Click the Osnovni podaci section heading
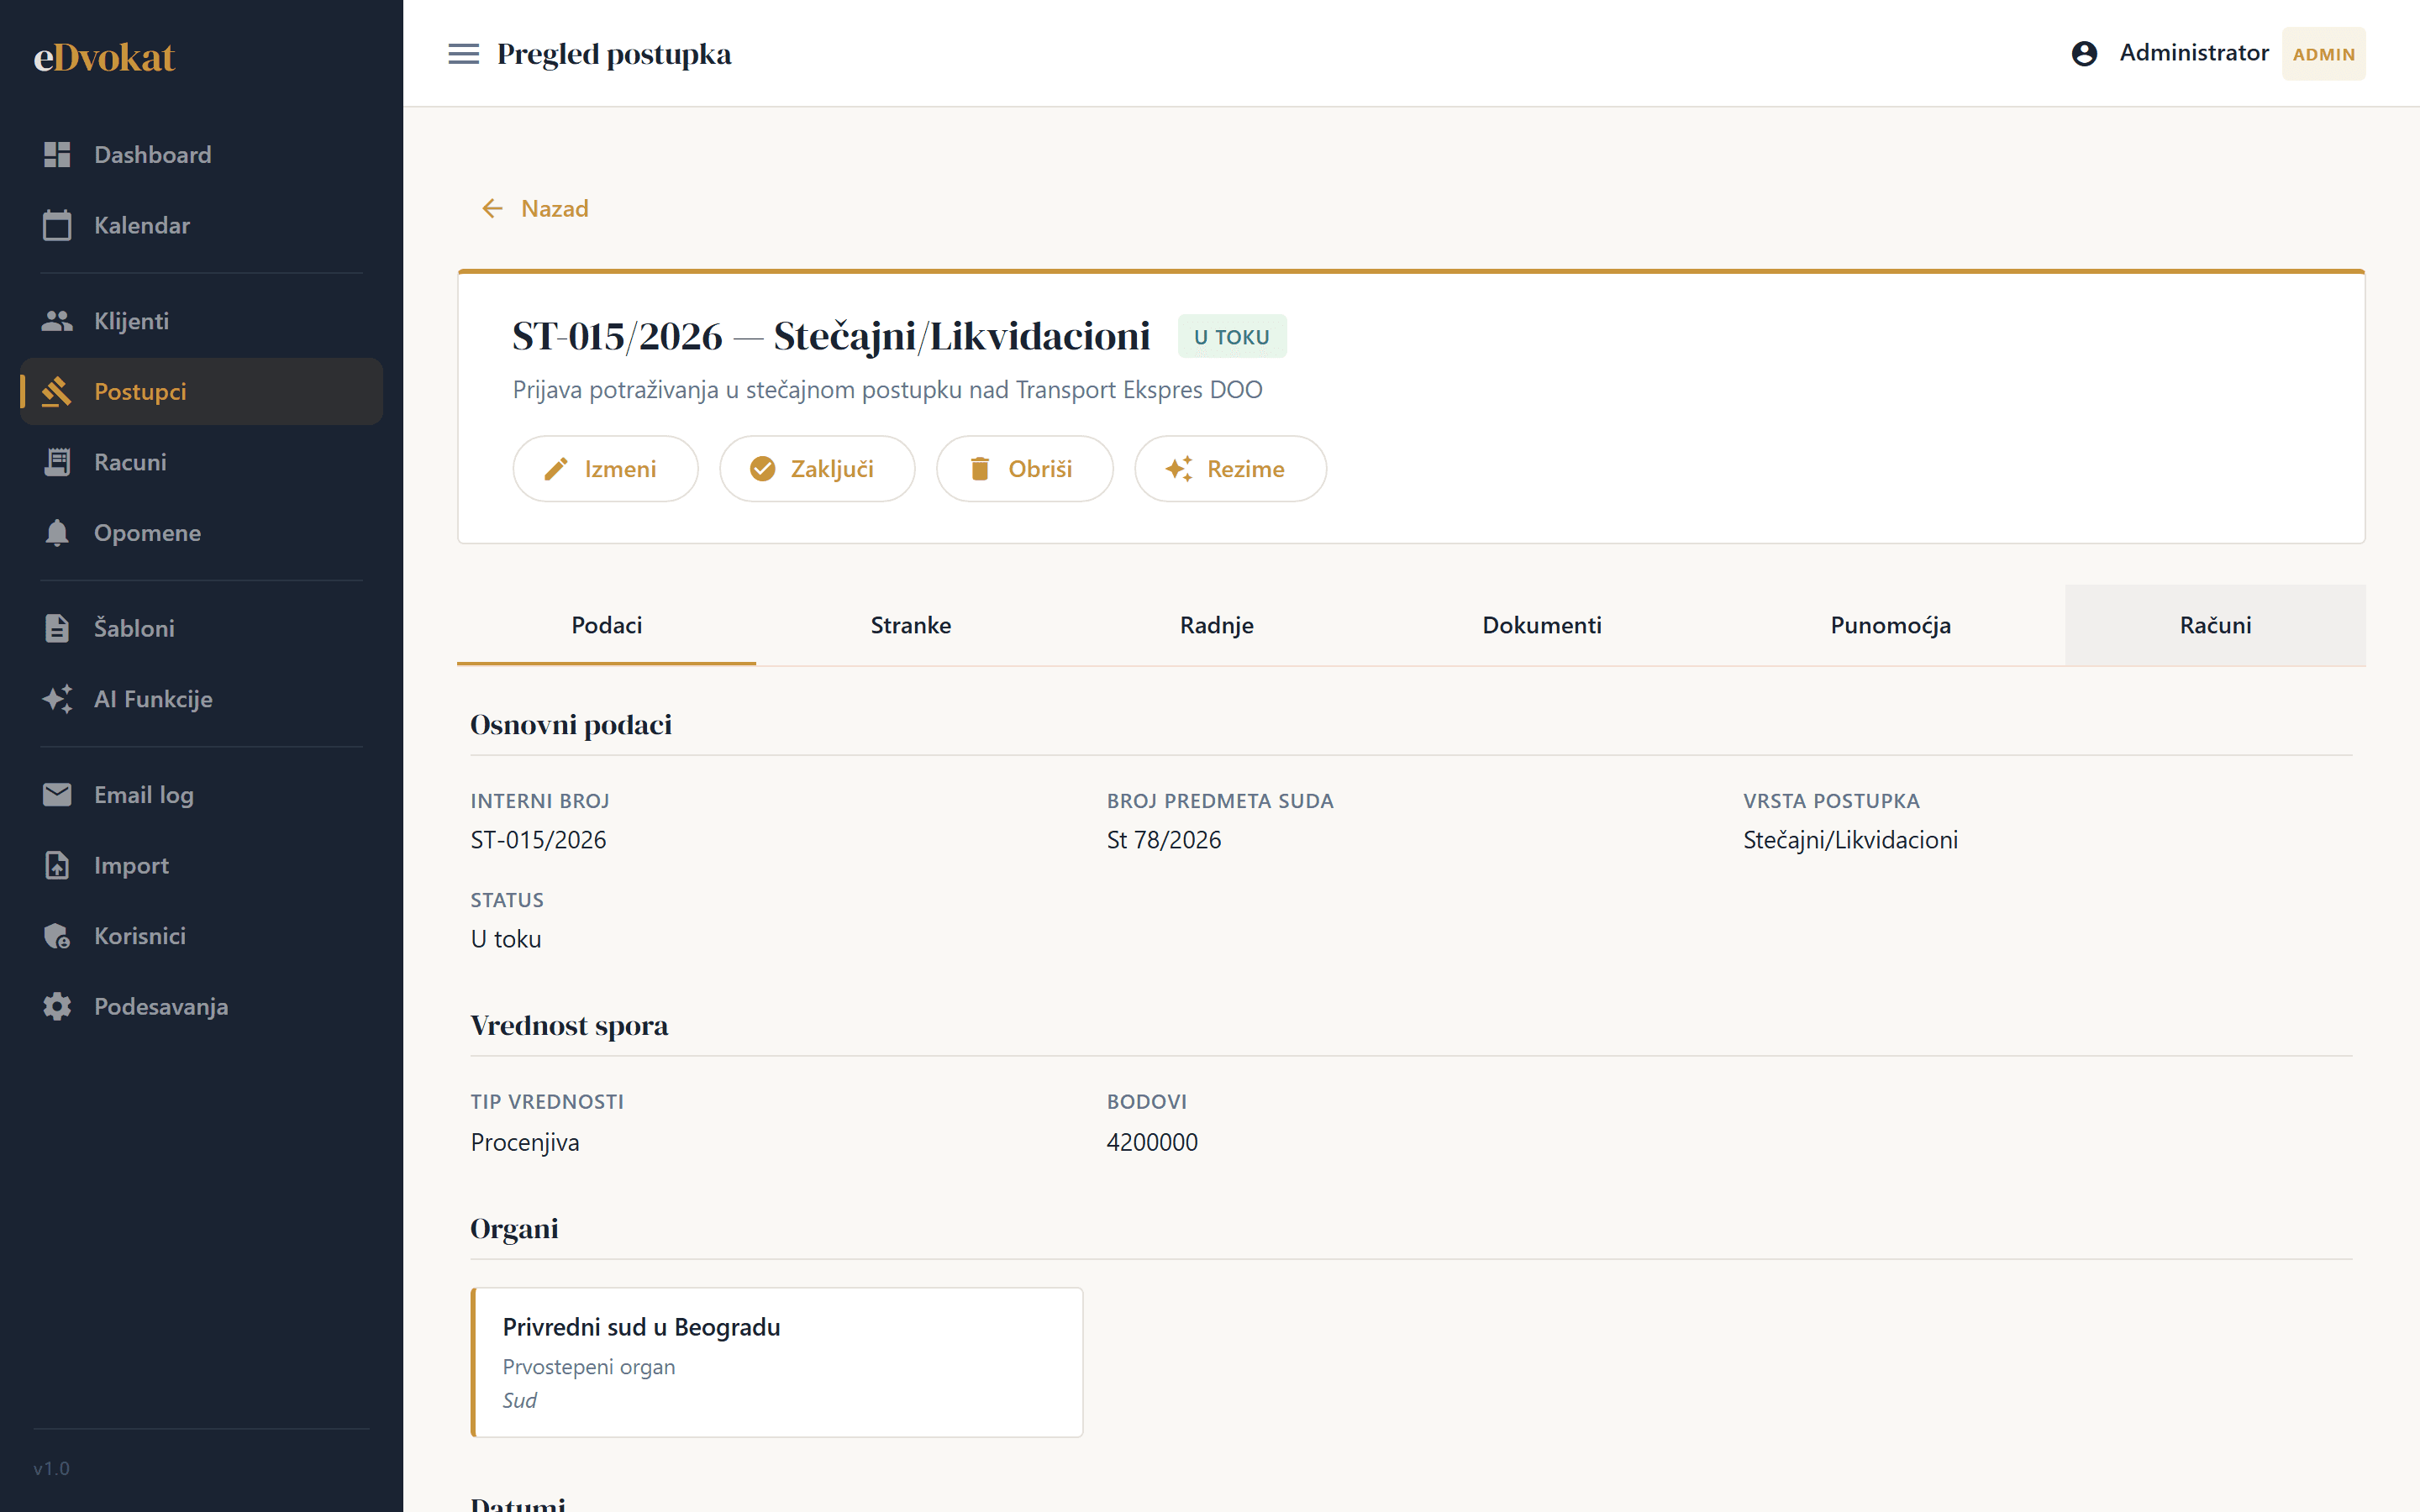This screenshot has width=2420, height=1512. [x=571, y=725]
